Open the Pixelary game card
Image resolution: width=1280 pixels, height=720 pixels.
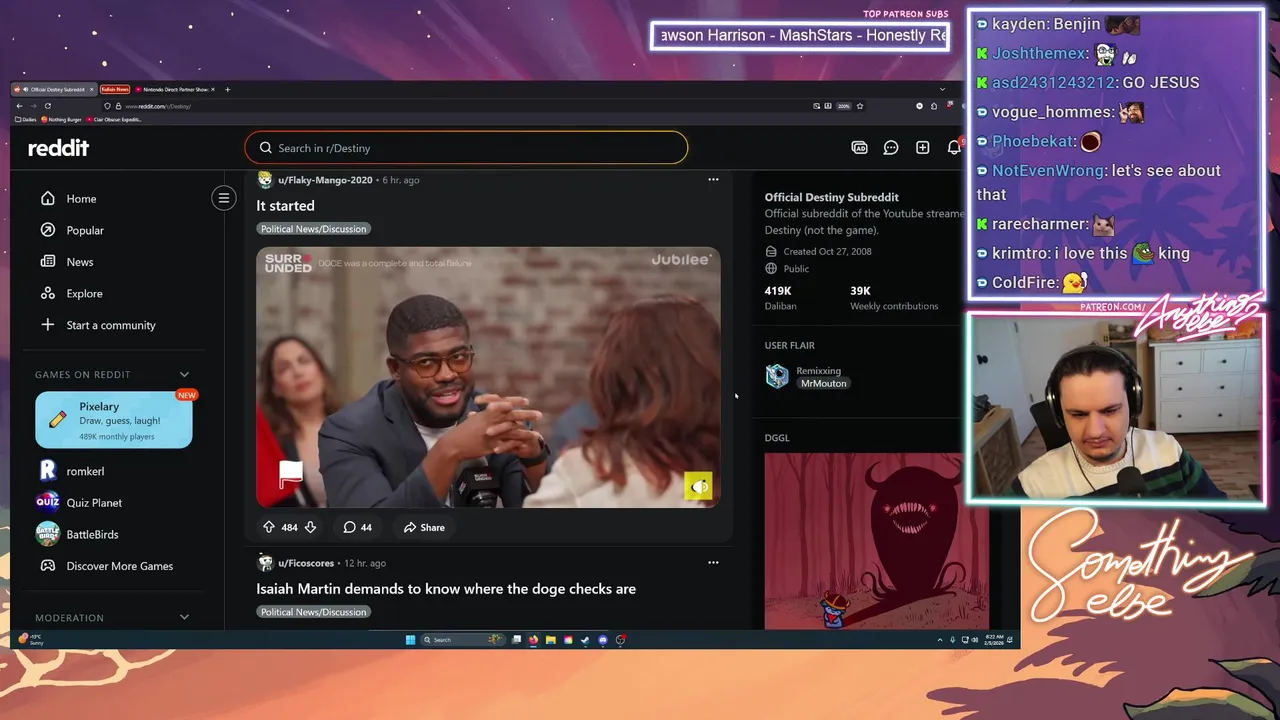click(114, 420)
